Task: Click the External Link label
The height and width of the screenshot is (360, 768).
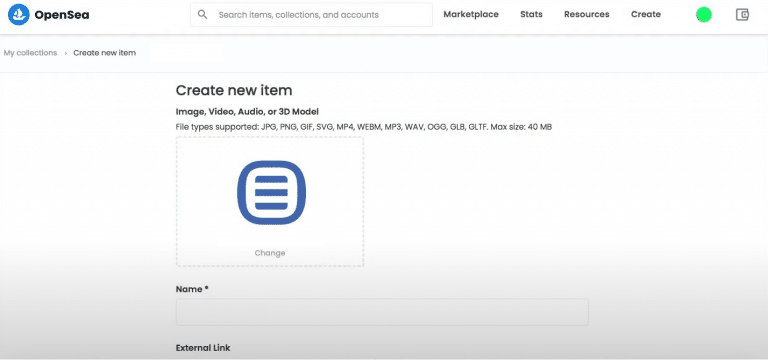Action: click(203, 348)
